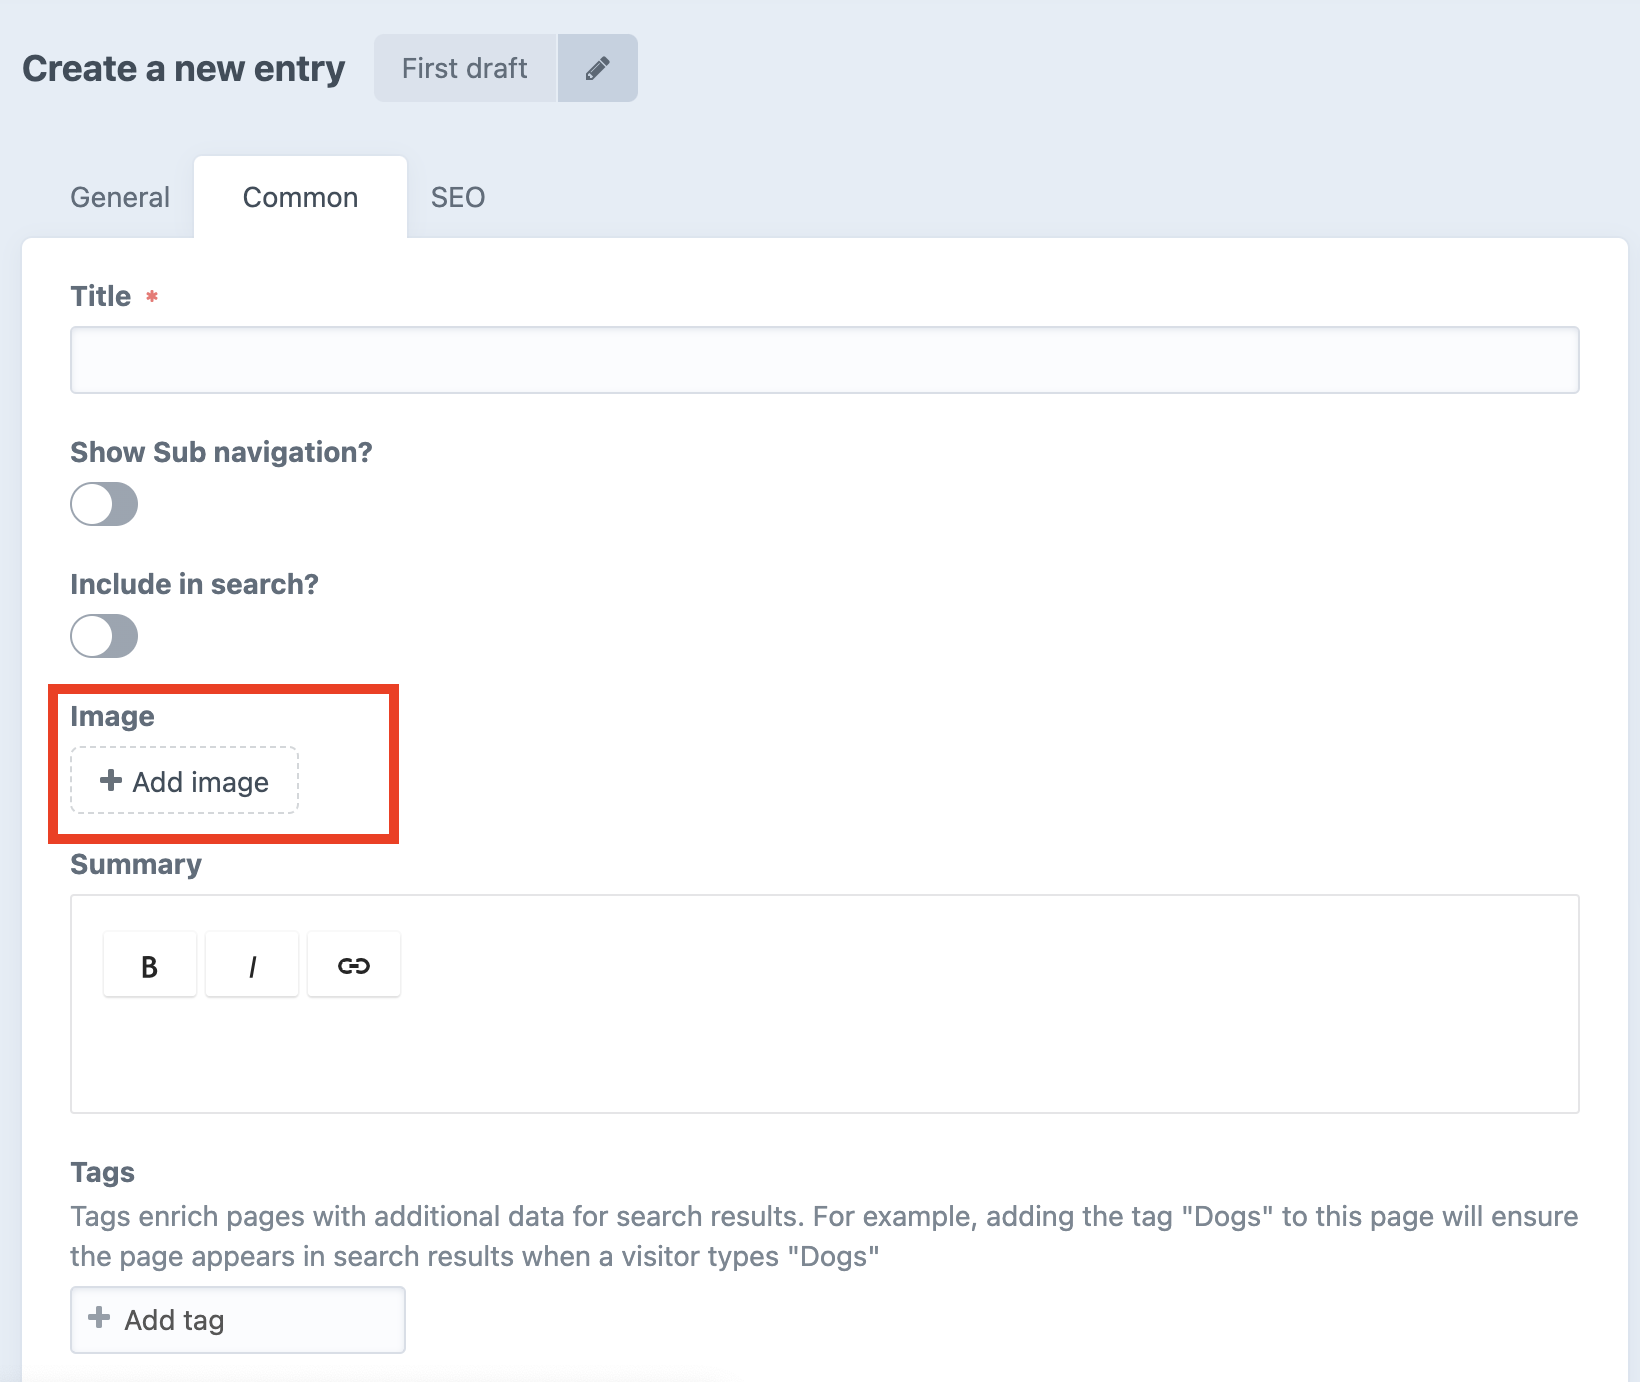Click the Create a new entry heading
Image resolution: width=1640 pixels, height=1382 pixels.
point(184,68)
